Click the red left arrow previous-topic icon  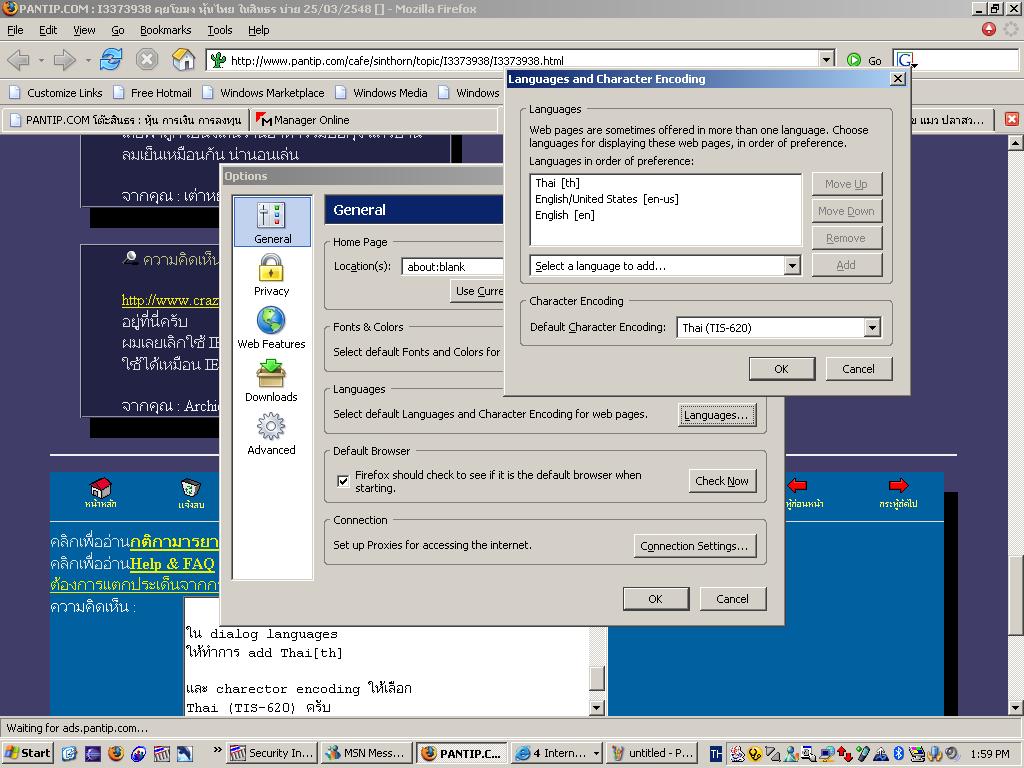[x=797, y=485]
